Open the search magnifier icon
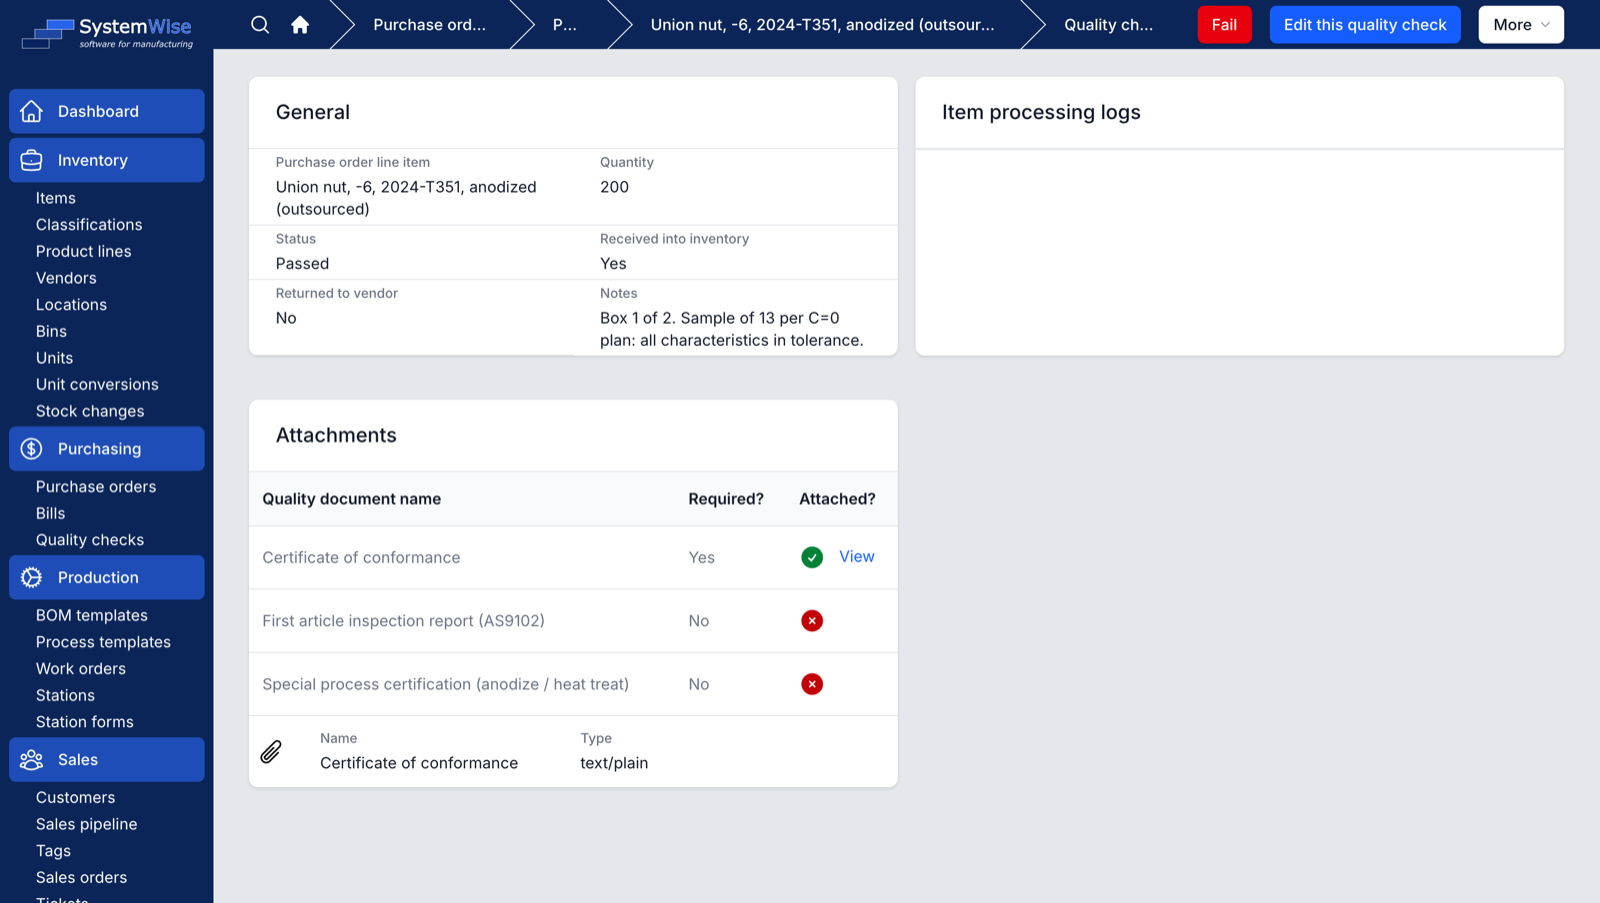This screenshot has height=903, width=1600. tap(260, 25)
